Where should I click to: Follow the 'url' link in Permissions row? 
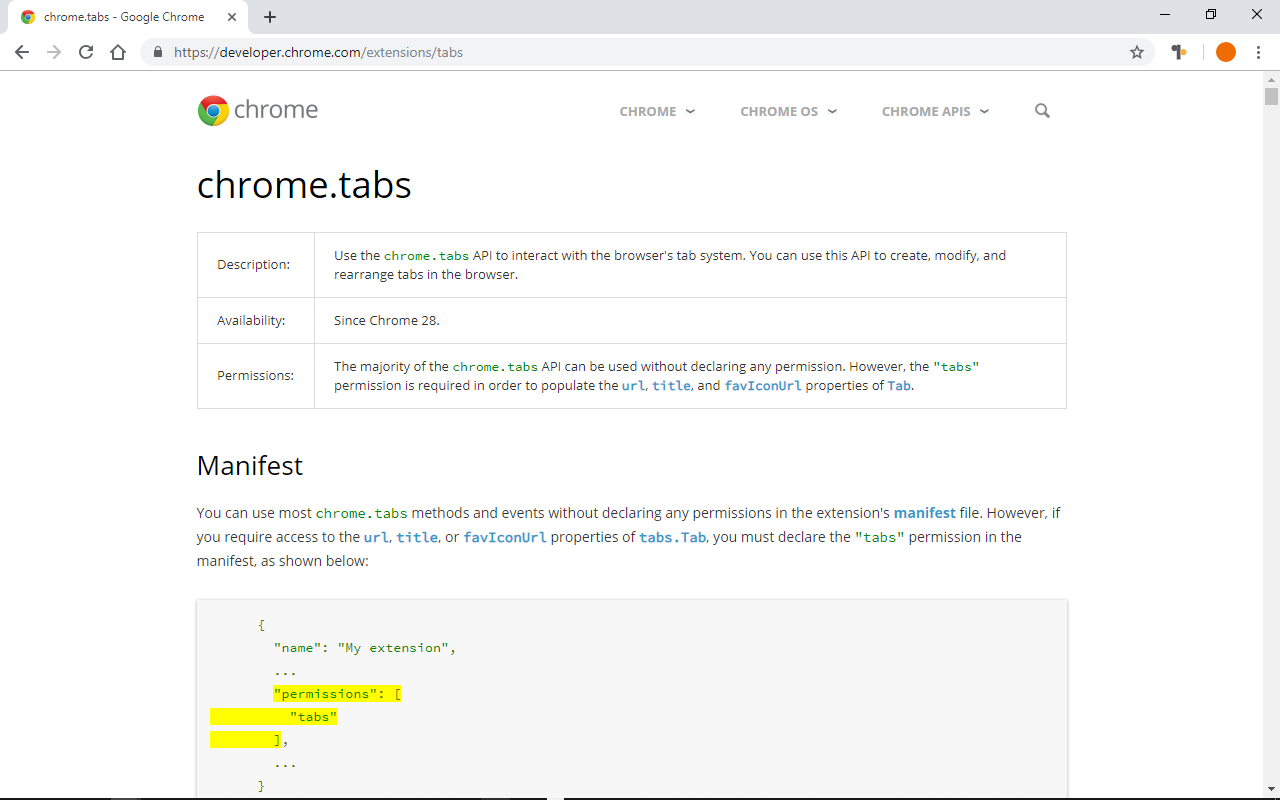click(633, 386)
